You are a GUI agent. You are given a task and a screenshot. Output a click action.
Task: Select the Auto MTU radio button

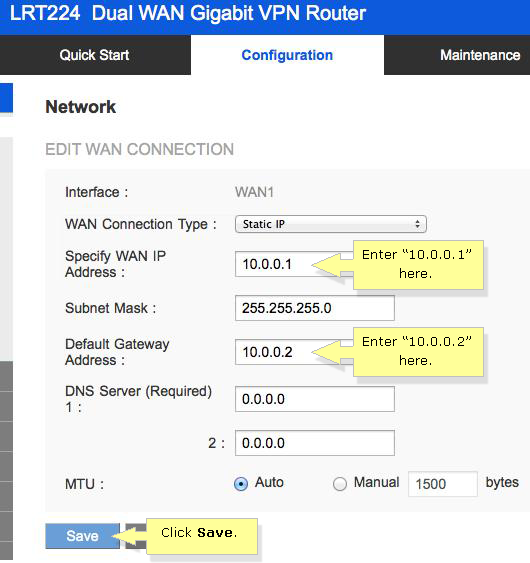click(x=241, y=484)
